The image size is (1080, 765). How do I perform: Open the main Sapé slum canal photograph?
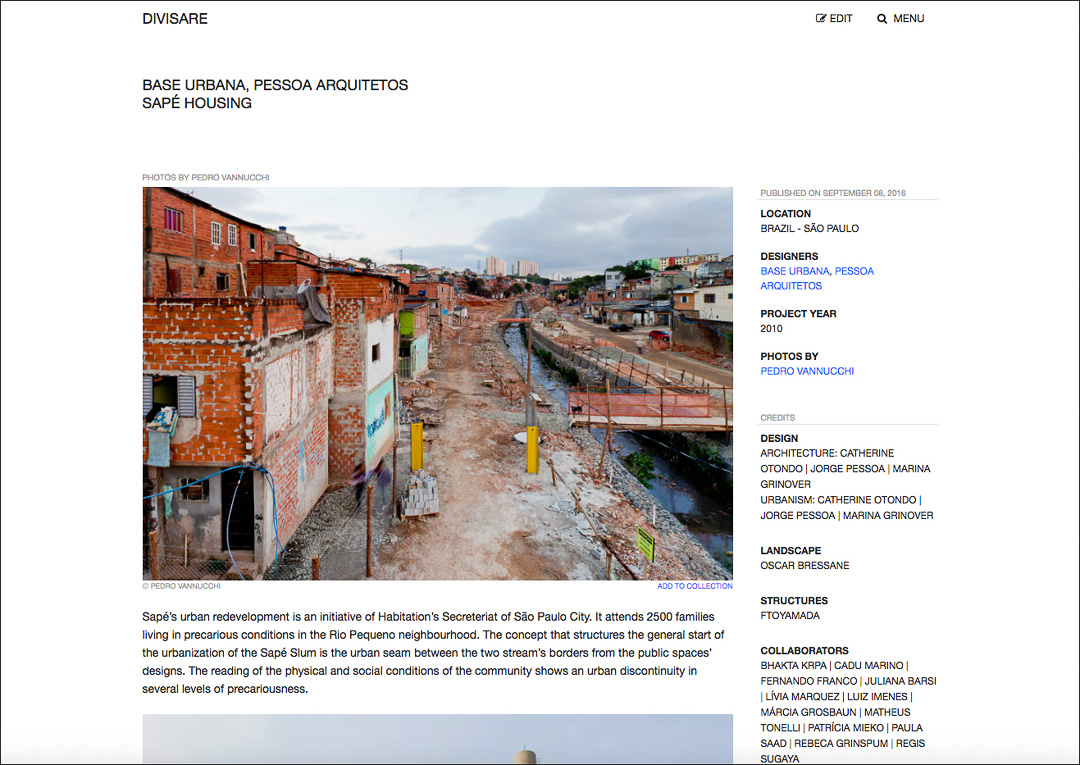click(437, 384)
